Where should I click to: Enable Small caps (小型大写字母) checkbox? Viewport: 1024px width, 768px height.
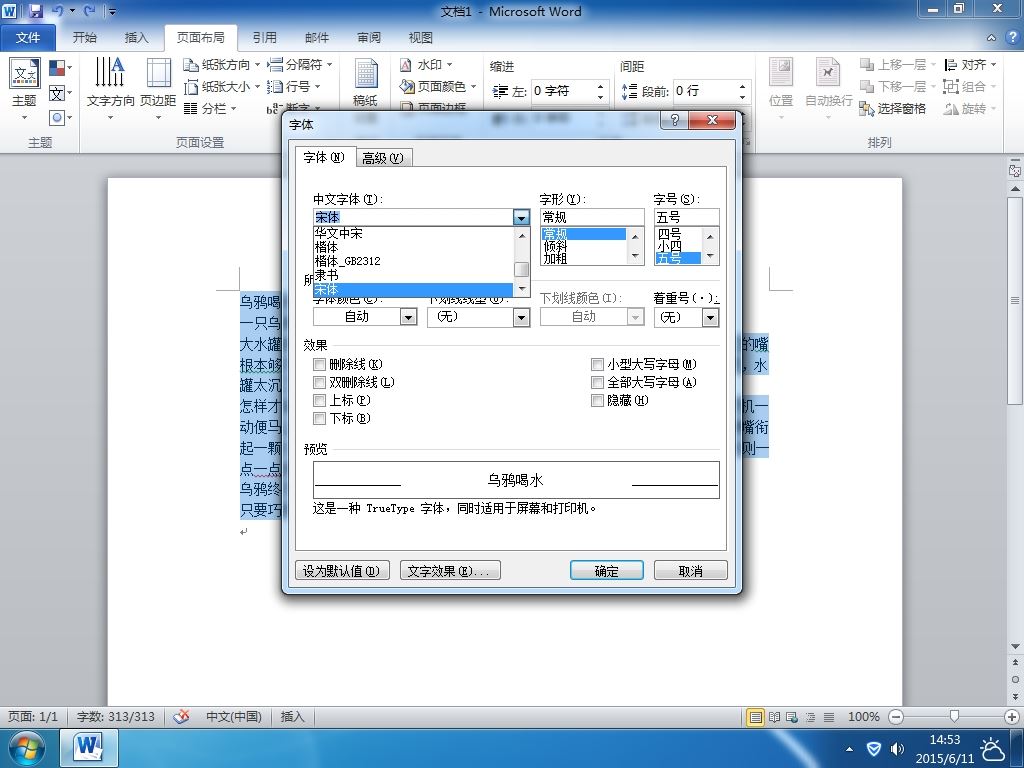pyautogui.click(x=597, y=364)
